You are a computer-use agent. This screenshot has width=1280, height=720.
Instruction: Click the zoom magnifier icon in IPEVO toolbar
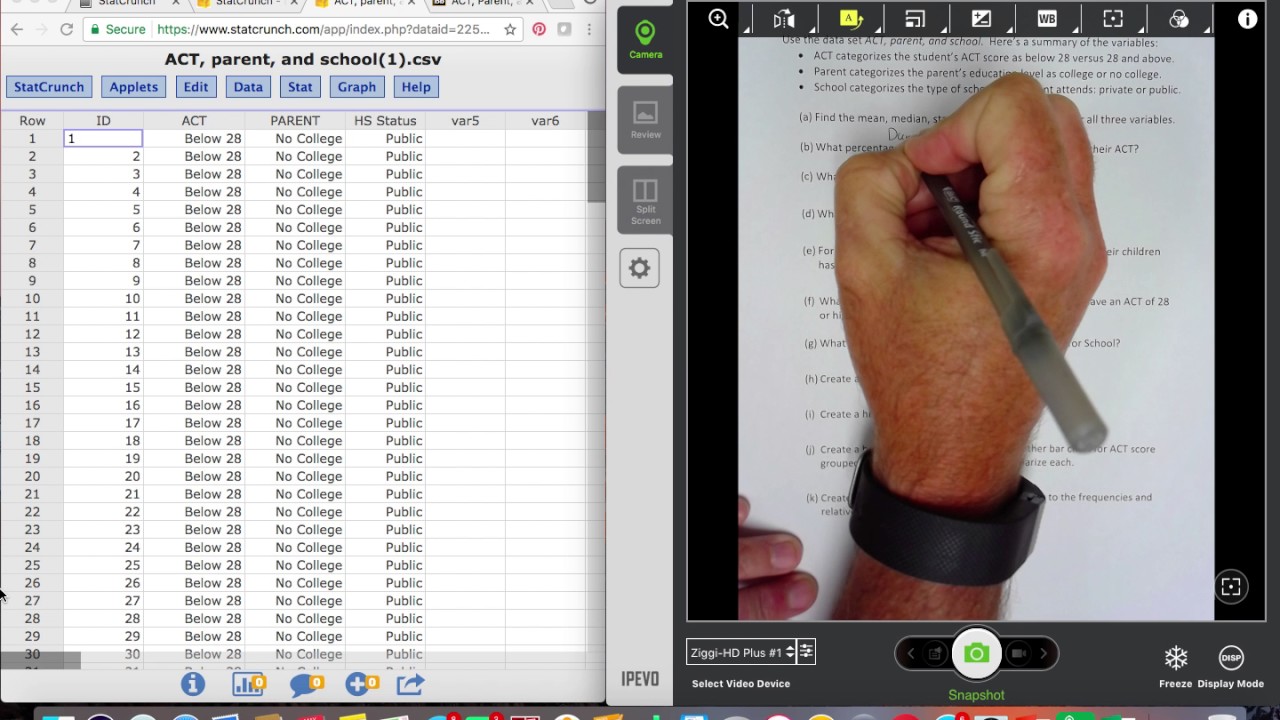click(x=718, y=19)
